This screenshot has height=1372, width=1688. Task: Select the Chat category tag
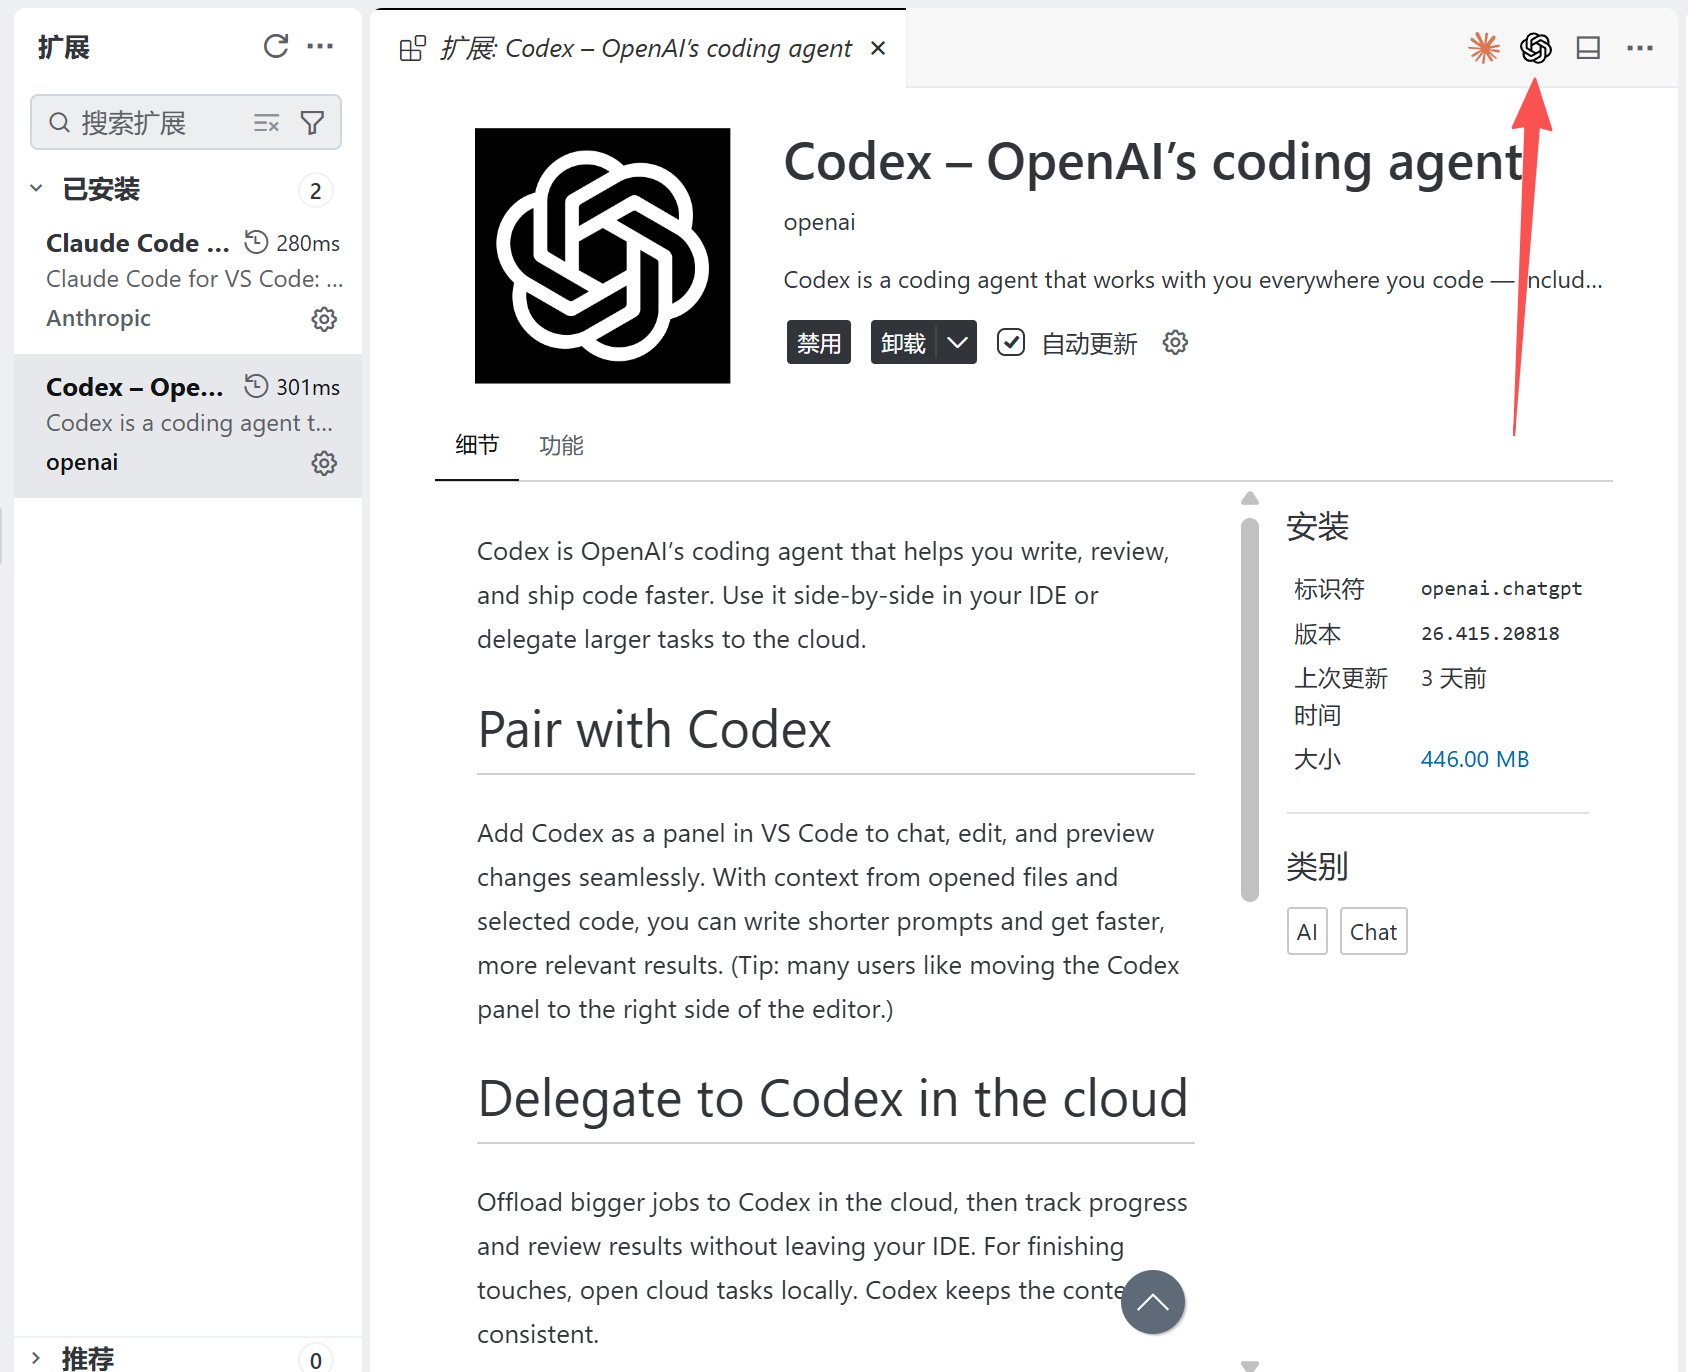tap(1373, 931)
